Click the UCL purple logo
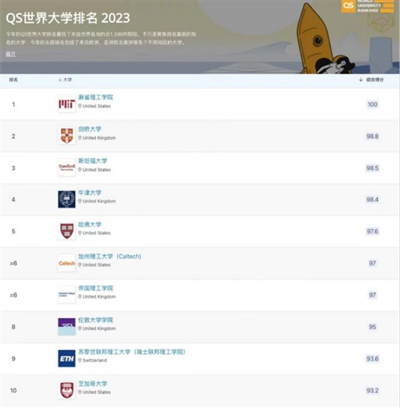This screenshot has width=400, height=408. pyautogui.click(x=67, y=327)
